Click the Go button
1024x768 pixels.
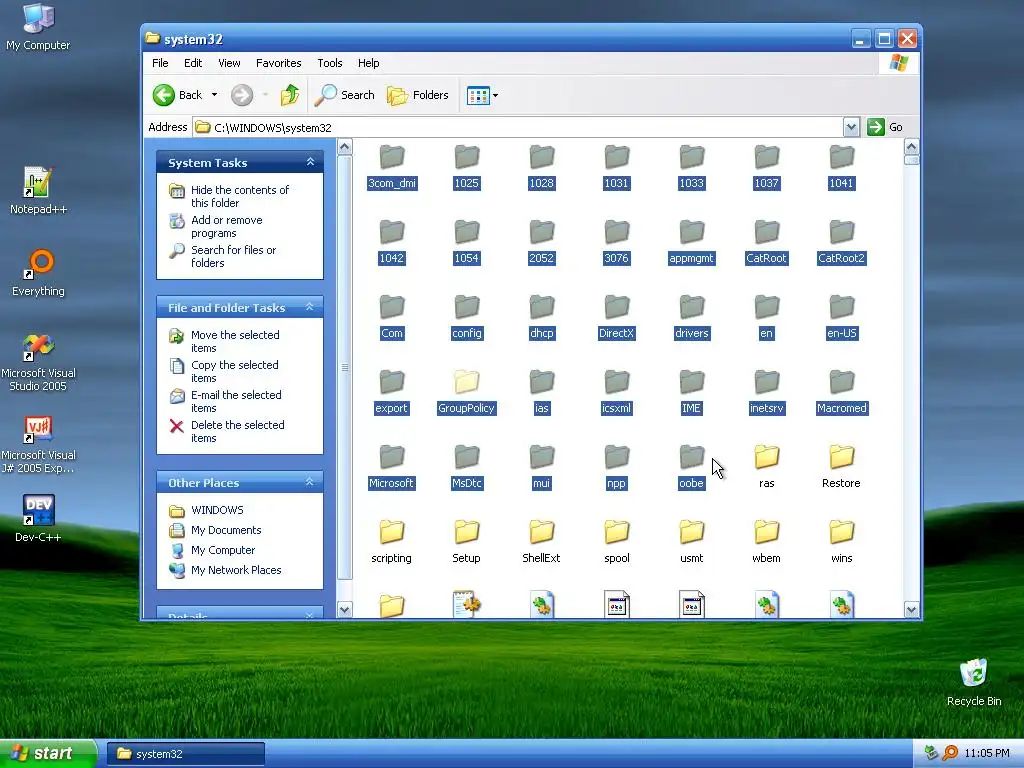point(885,127)
